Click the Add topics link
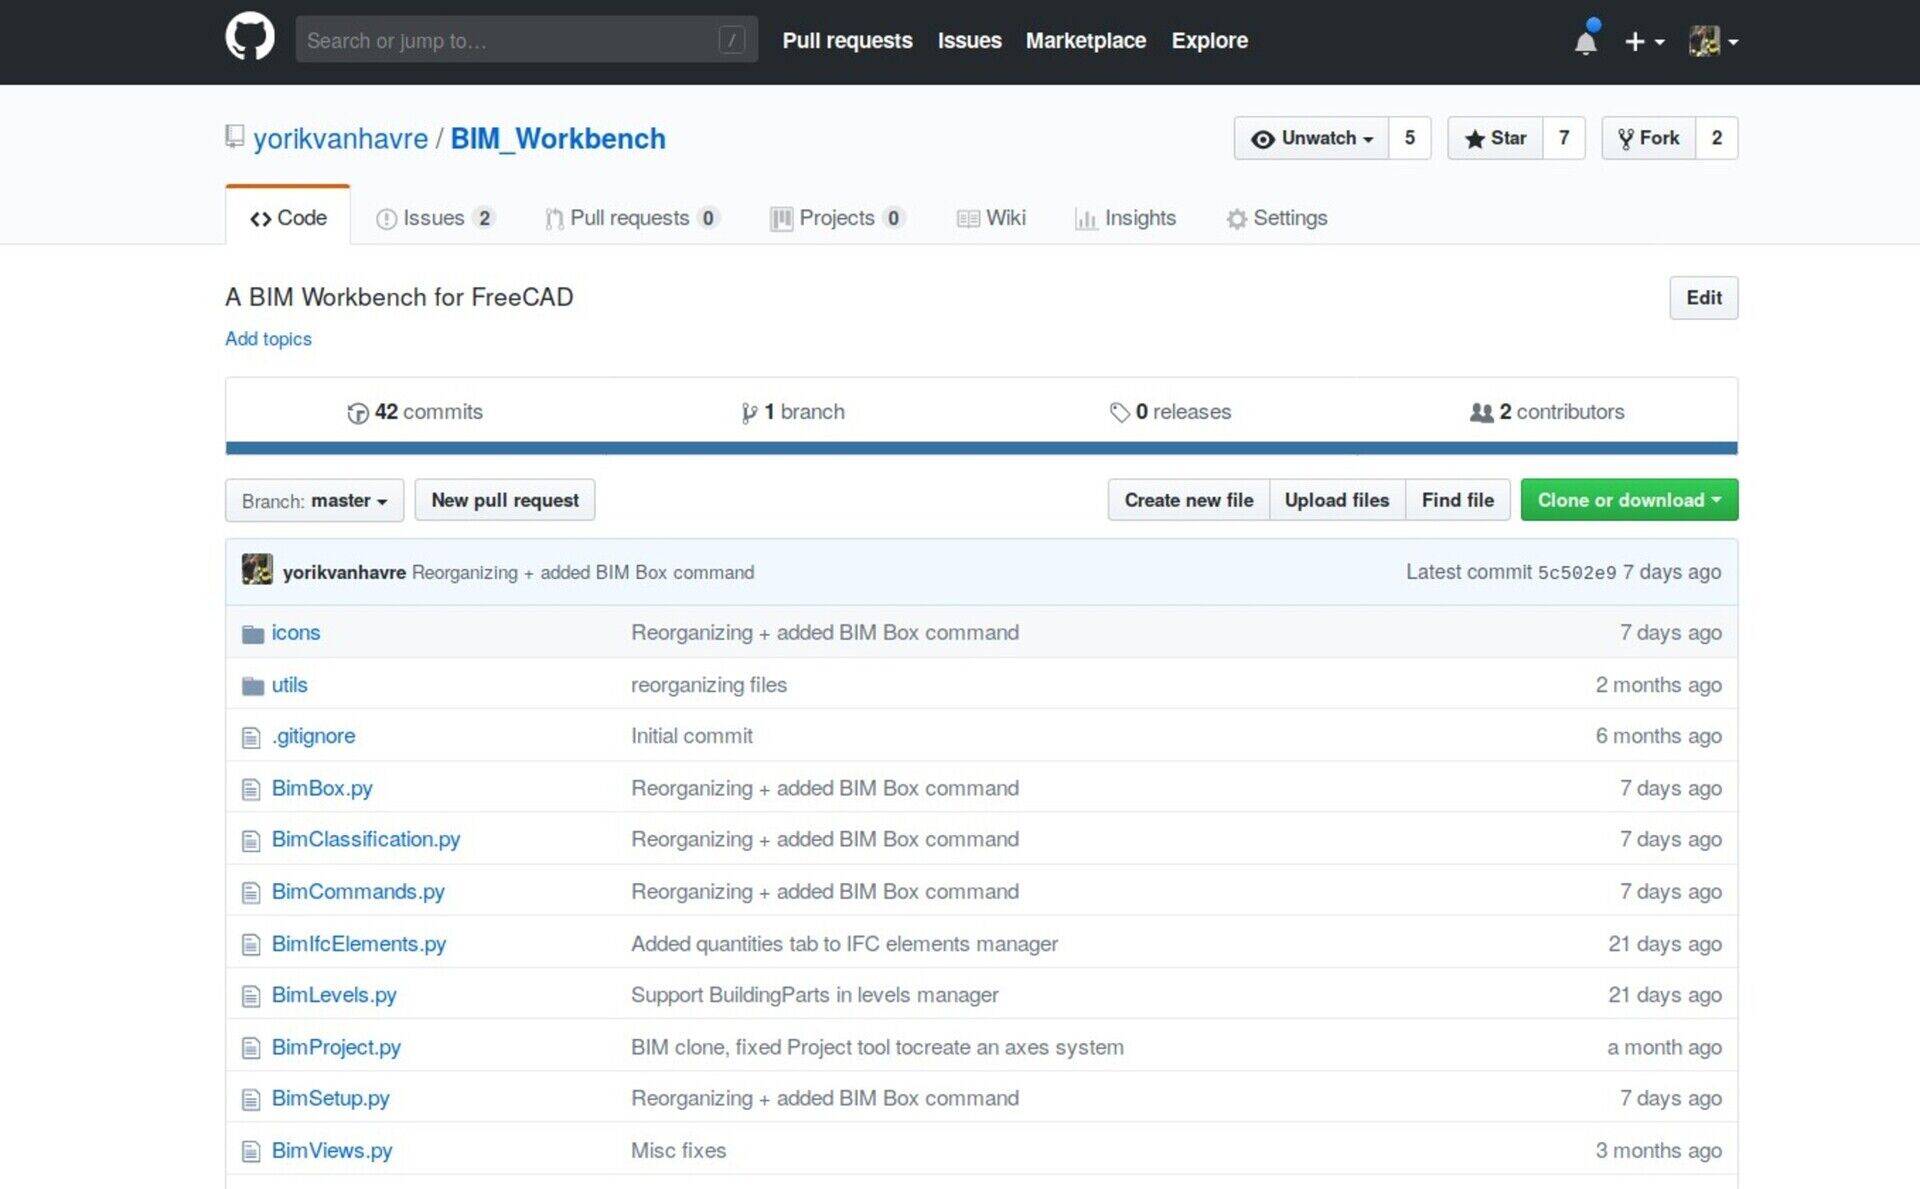The height and width of the screenshot is (1189, 1920). 268,339
